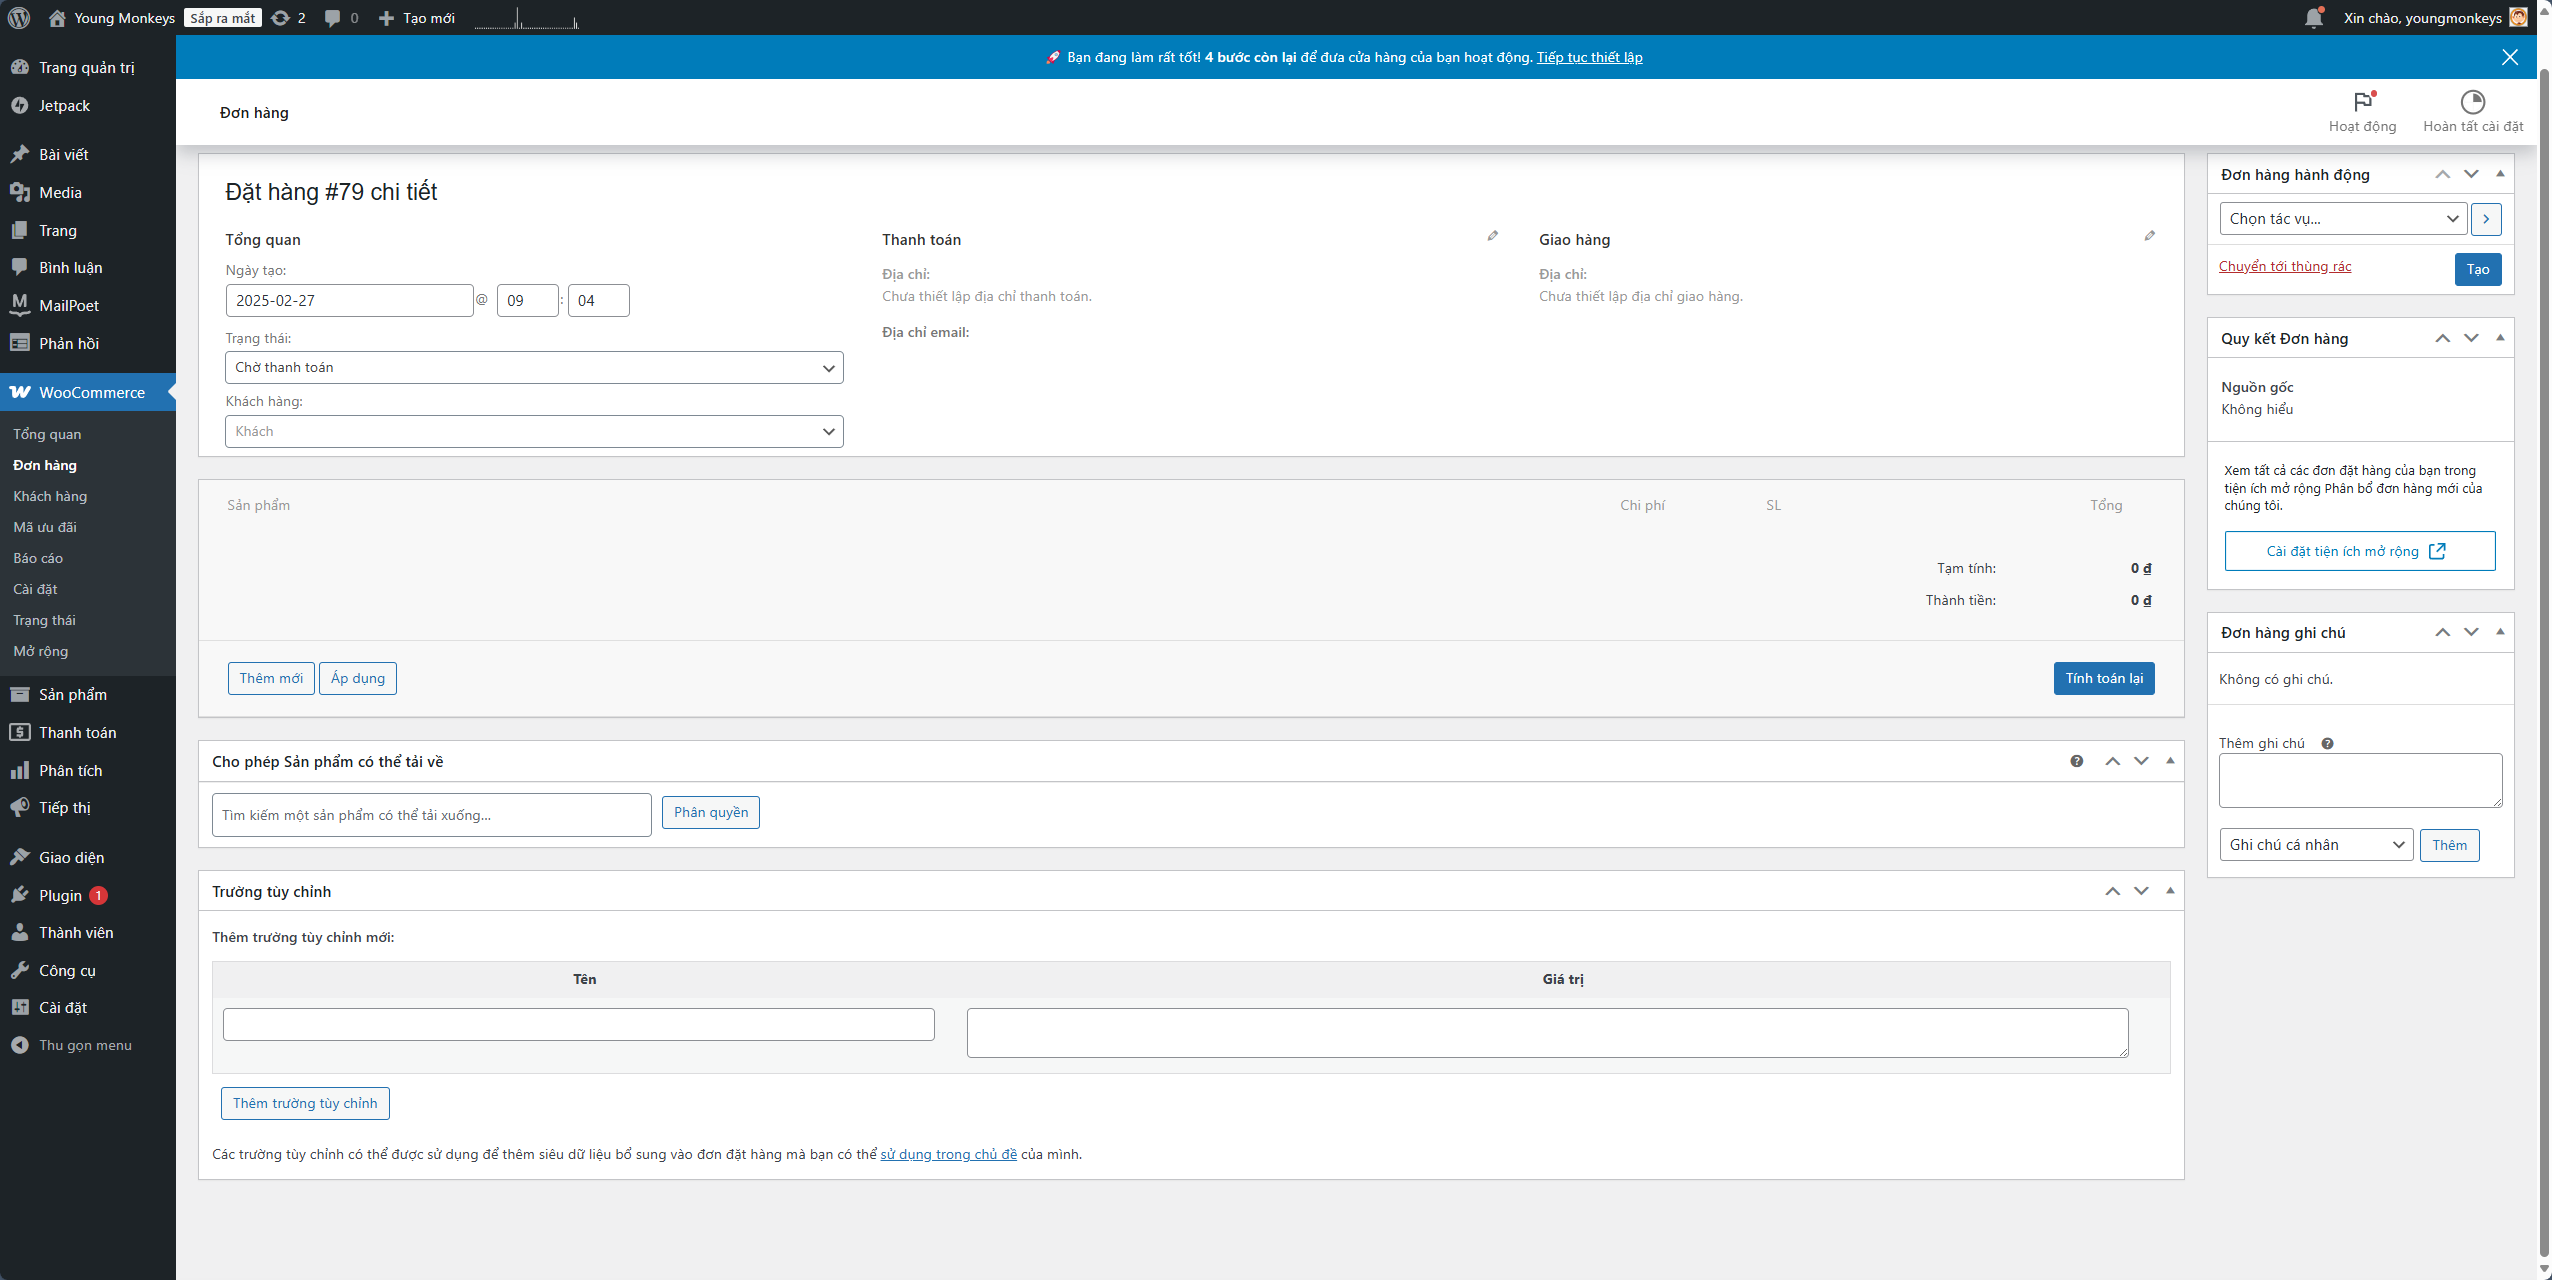This screenshot has width=2552, height=1280.
Task: Toggle the Đơn hàng ghi chú panel
Action: pyautogui.click(x=2499, y=632)
